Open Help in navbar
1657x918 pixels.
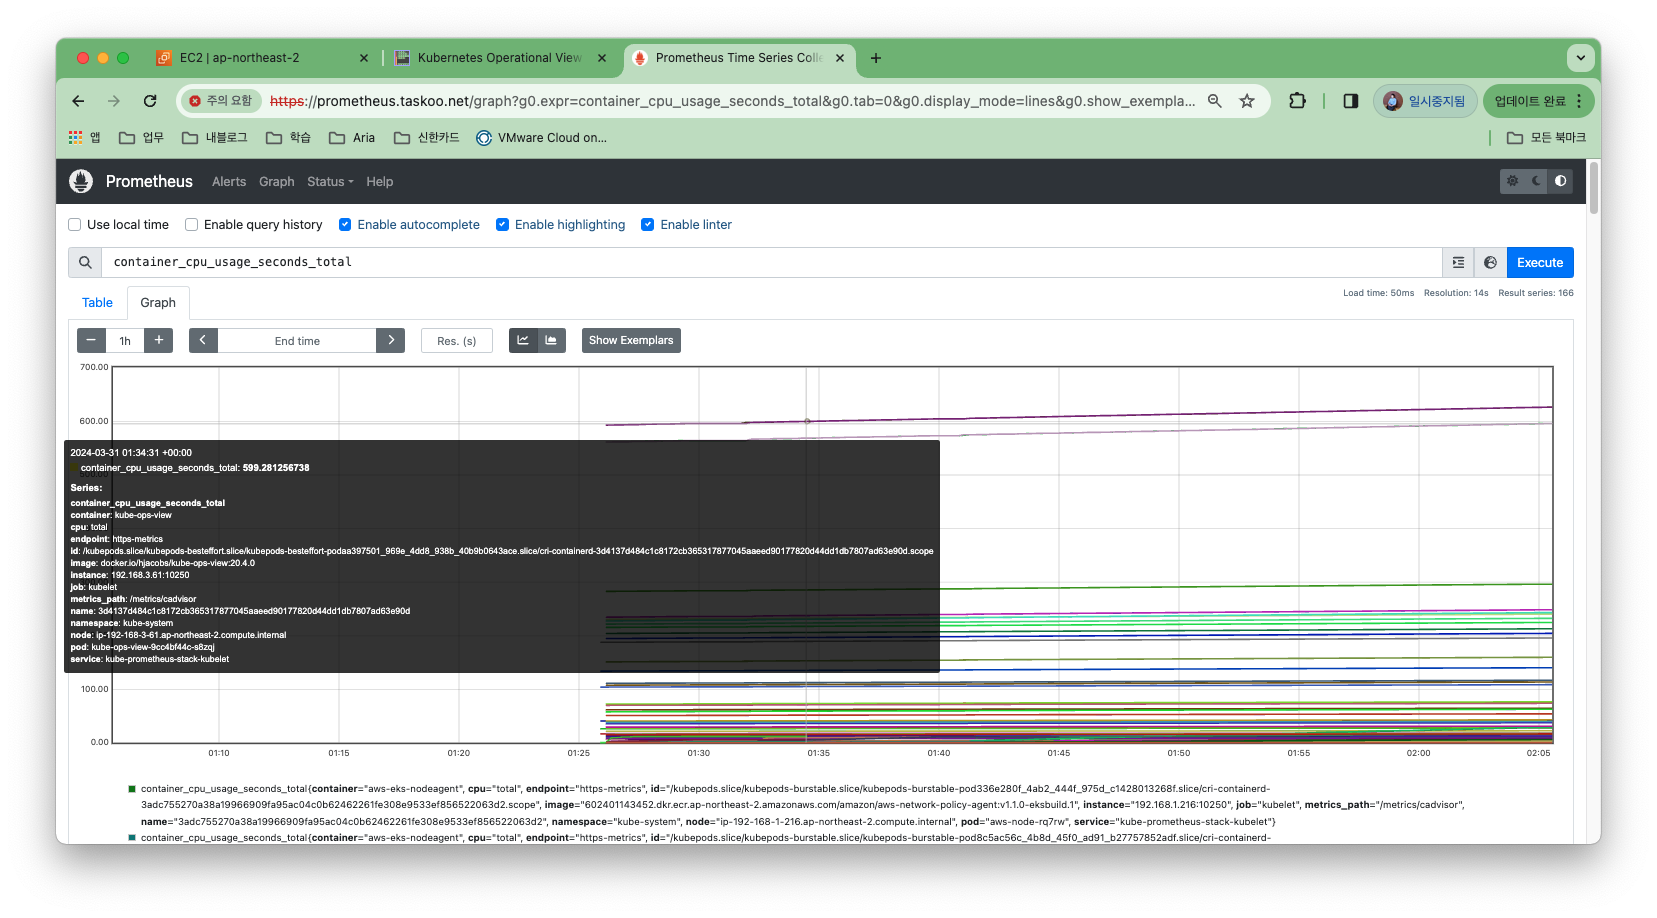[x=380, y=182]
